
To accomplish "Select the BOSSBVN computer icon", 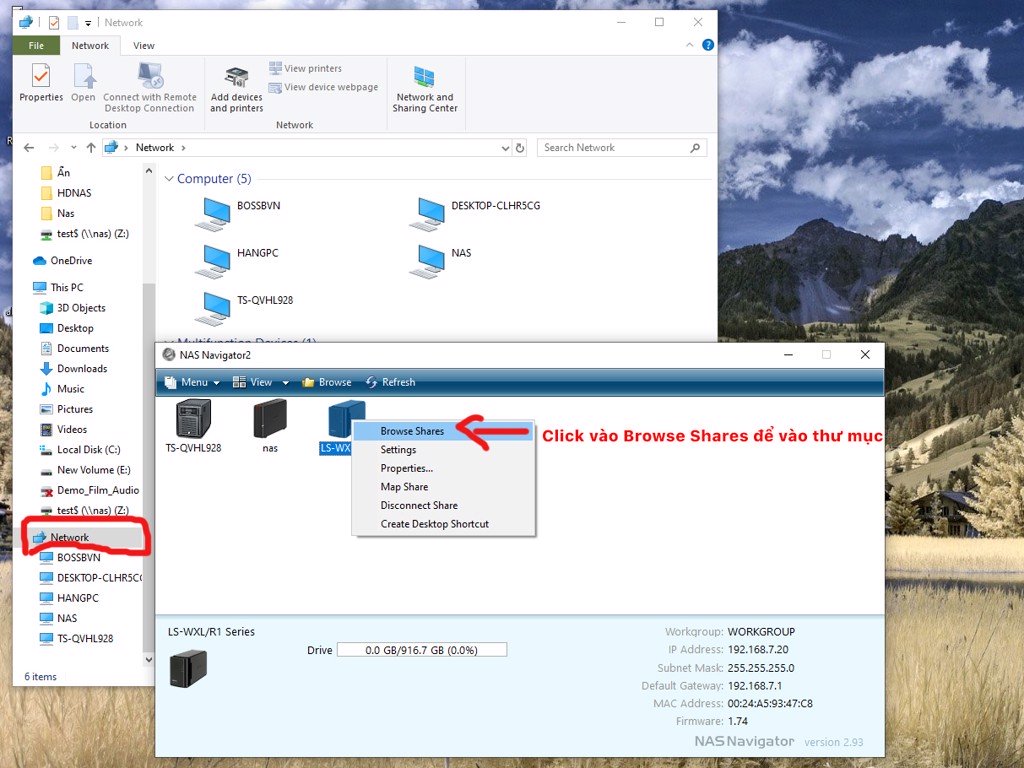I will click(213, 214).
